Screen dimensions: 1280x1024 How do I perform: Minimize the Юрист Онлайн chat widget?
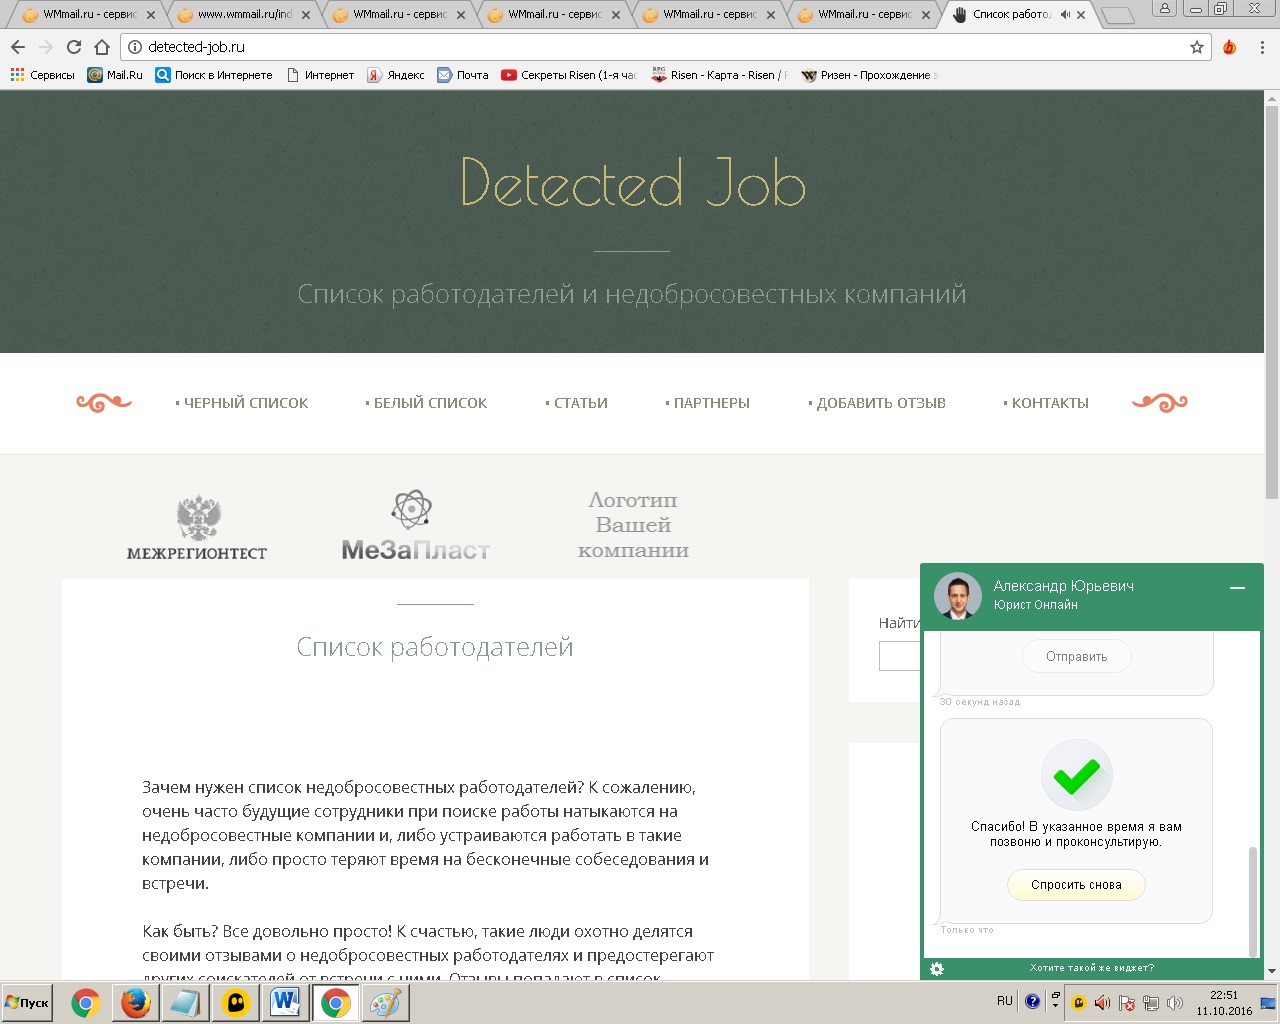1237,588
